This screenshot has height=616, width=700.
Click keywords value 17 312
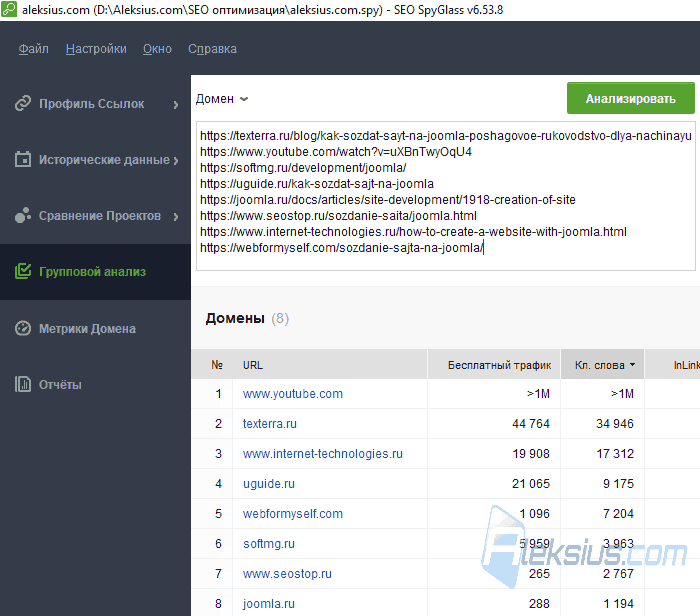615,454
